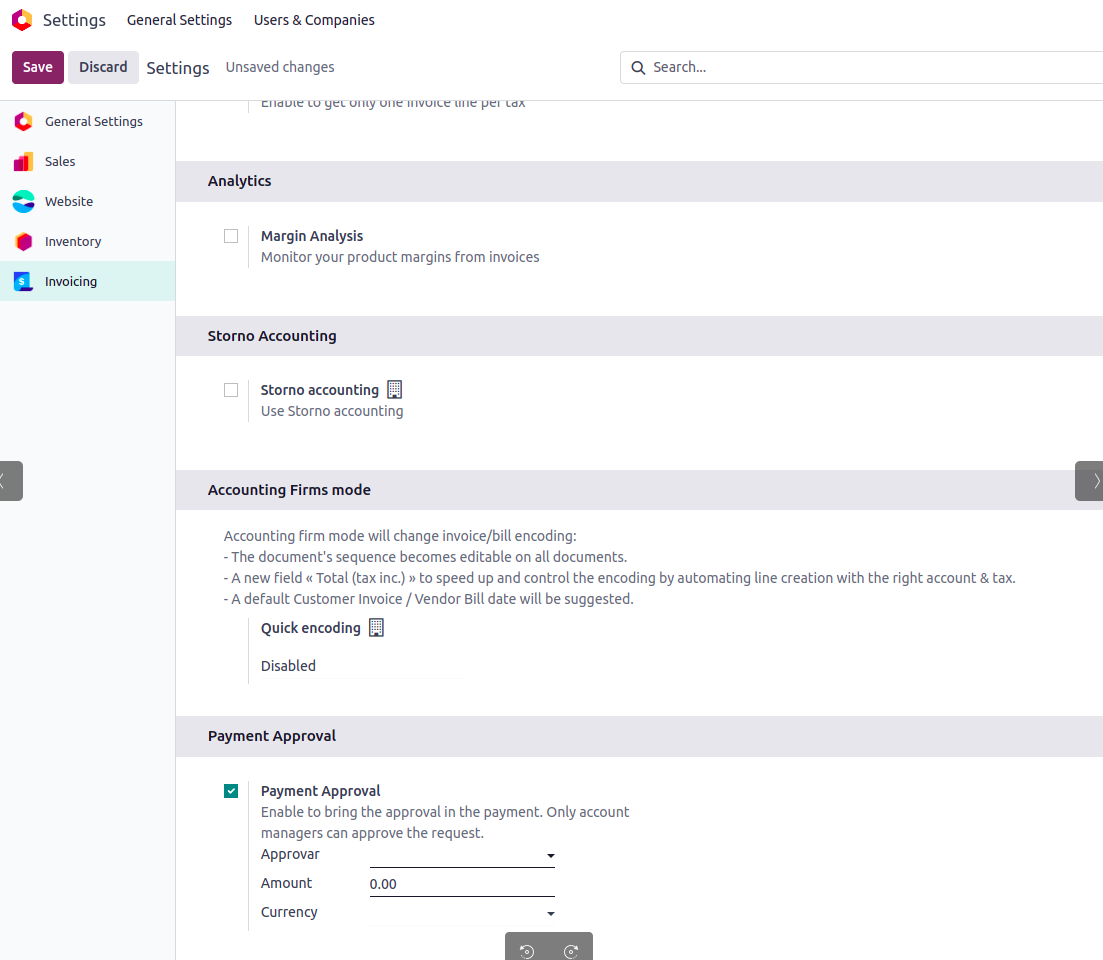Open the Sales settings sidebar icon
Screen dimensions: 1103x960
click(x=23, y=162)
